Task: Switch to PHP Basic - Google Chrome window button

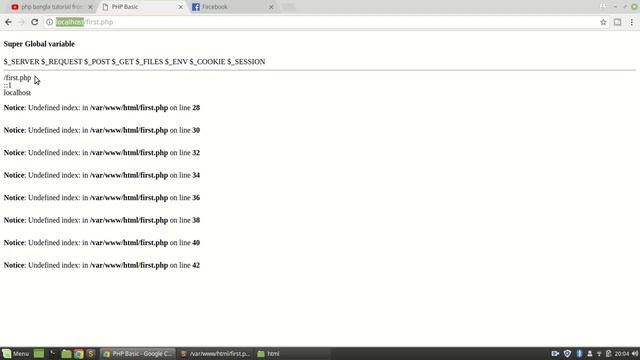Action: (138, 353)
